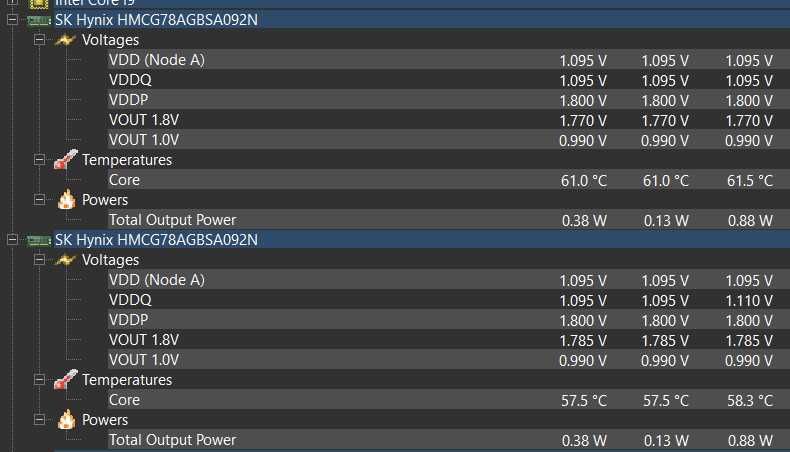
Task: Select Voltages label in first module
Action: pyautogui.click(x=110, y=40)
